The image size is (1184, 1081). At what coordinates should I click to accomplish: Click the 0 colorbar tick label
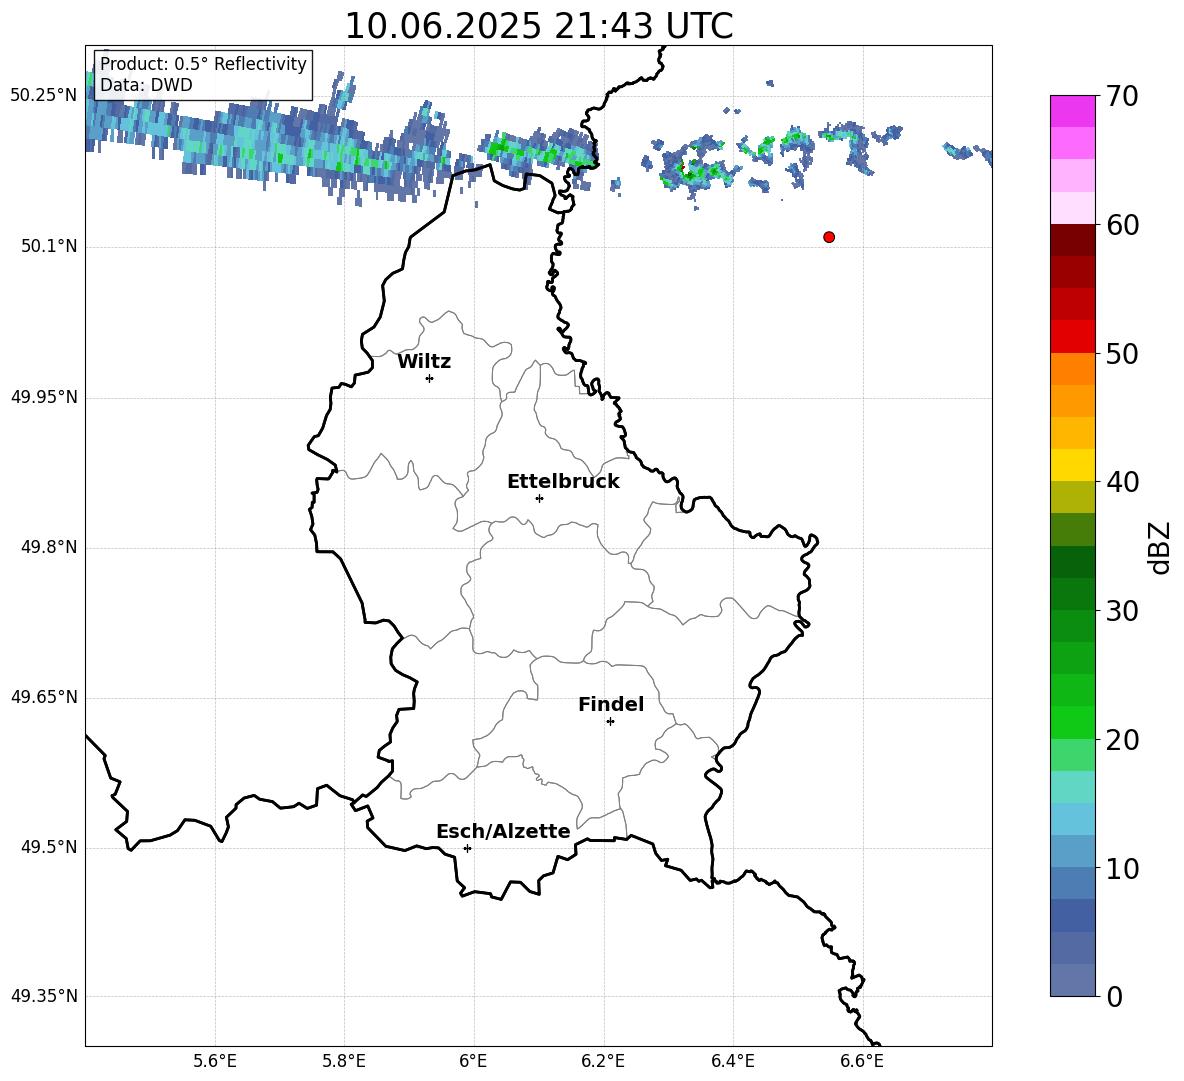pos(1115,996)
